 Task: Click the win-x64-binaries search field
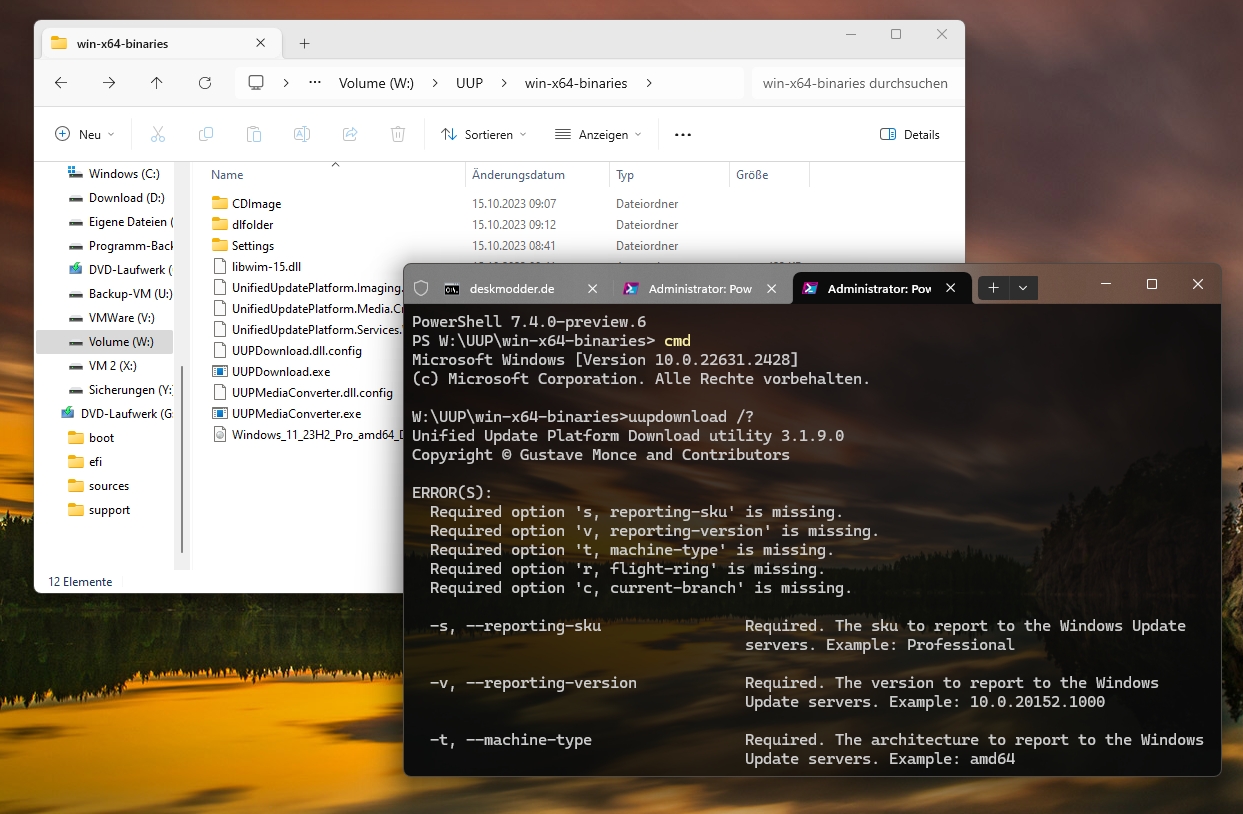[x=855, y=83]
